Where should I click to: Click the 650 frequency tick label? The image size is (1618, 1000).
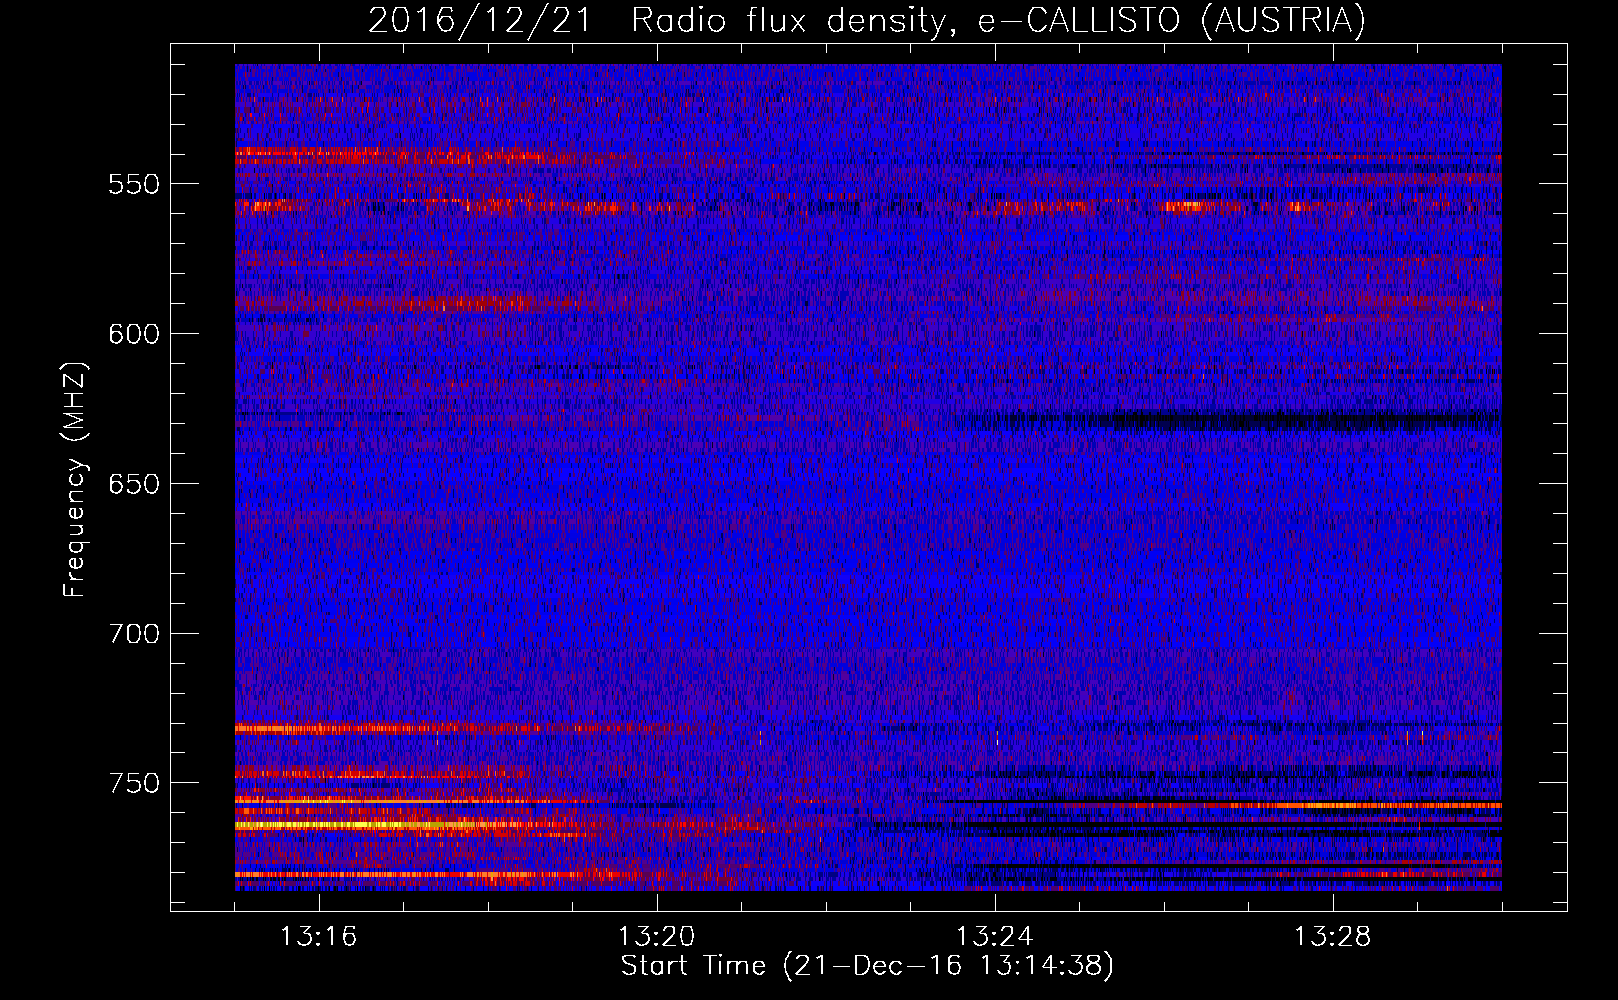coord(134,484)
